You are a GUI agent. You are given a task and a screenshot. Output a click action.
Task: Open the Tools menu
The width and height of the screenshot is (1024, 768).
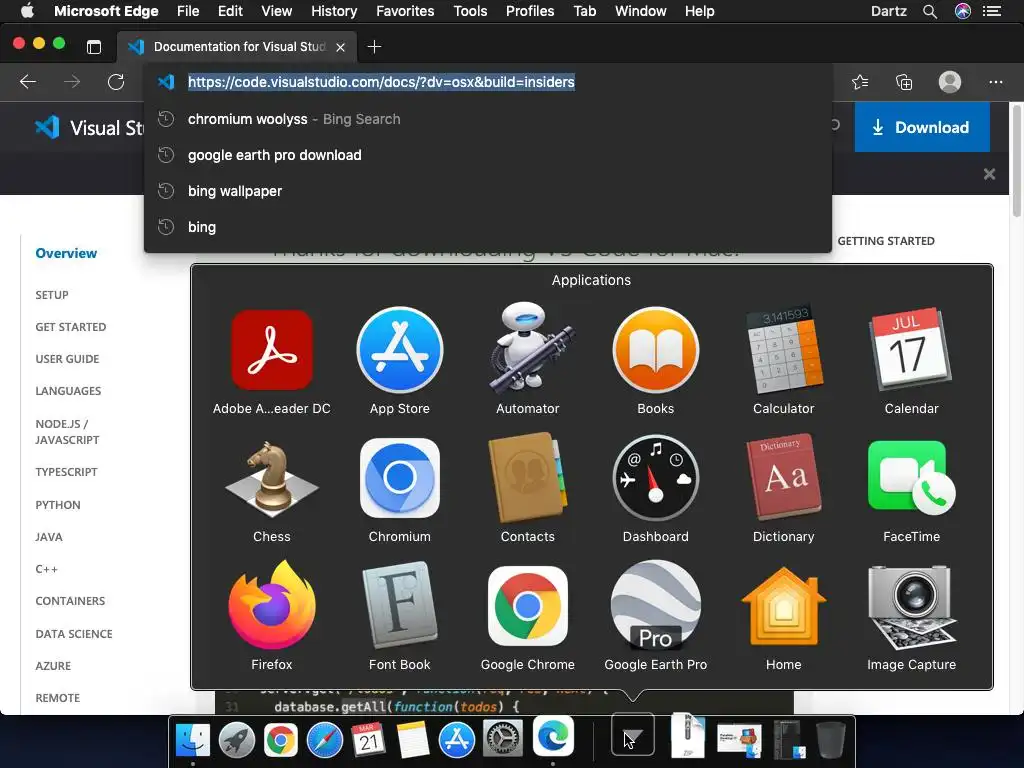470,11
